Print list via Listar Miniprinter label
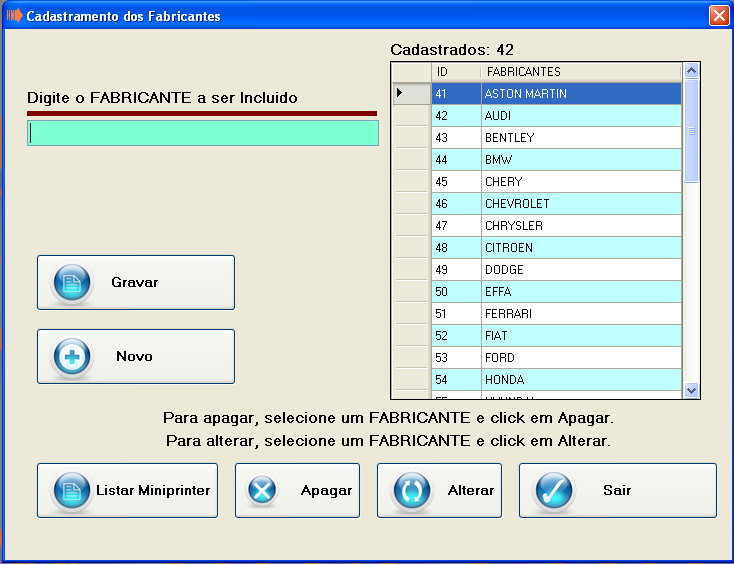Screen dimensions: 734x564 coord(153,491)
